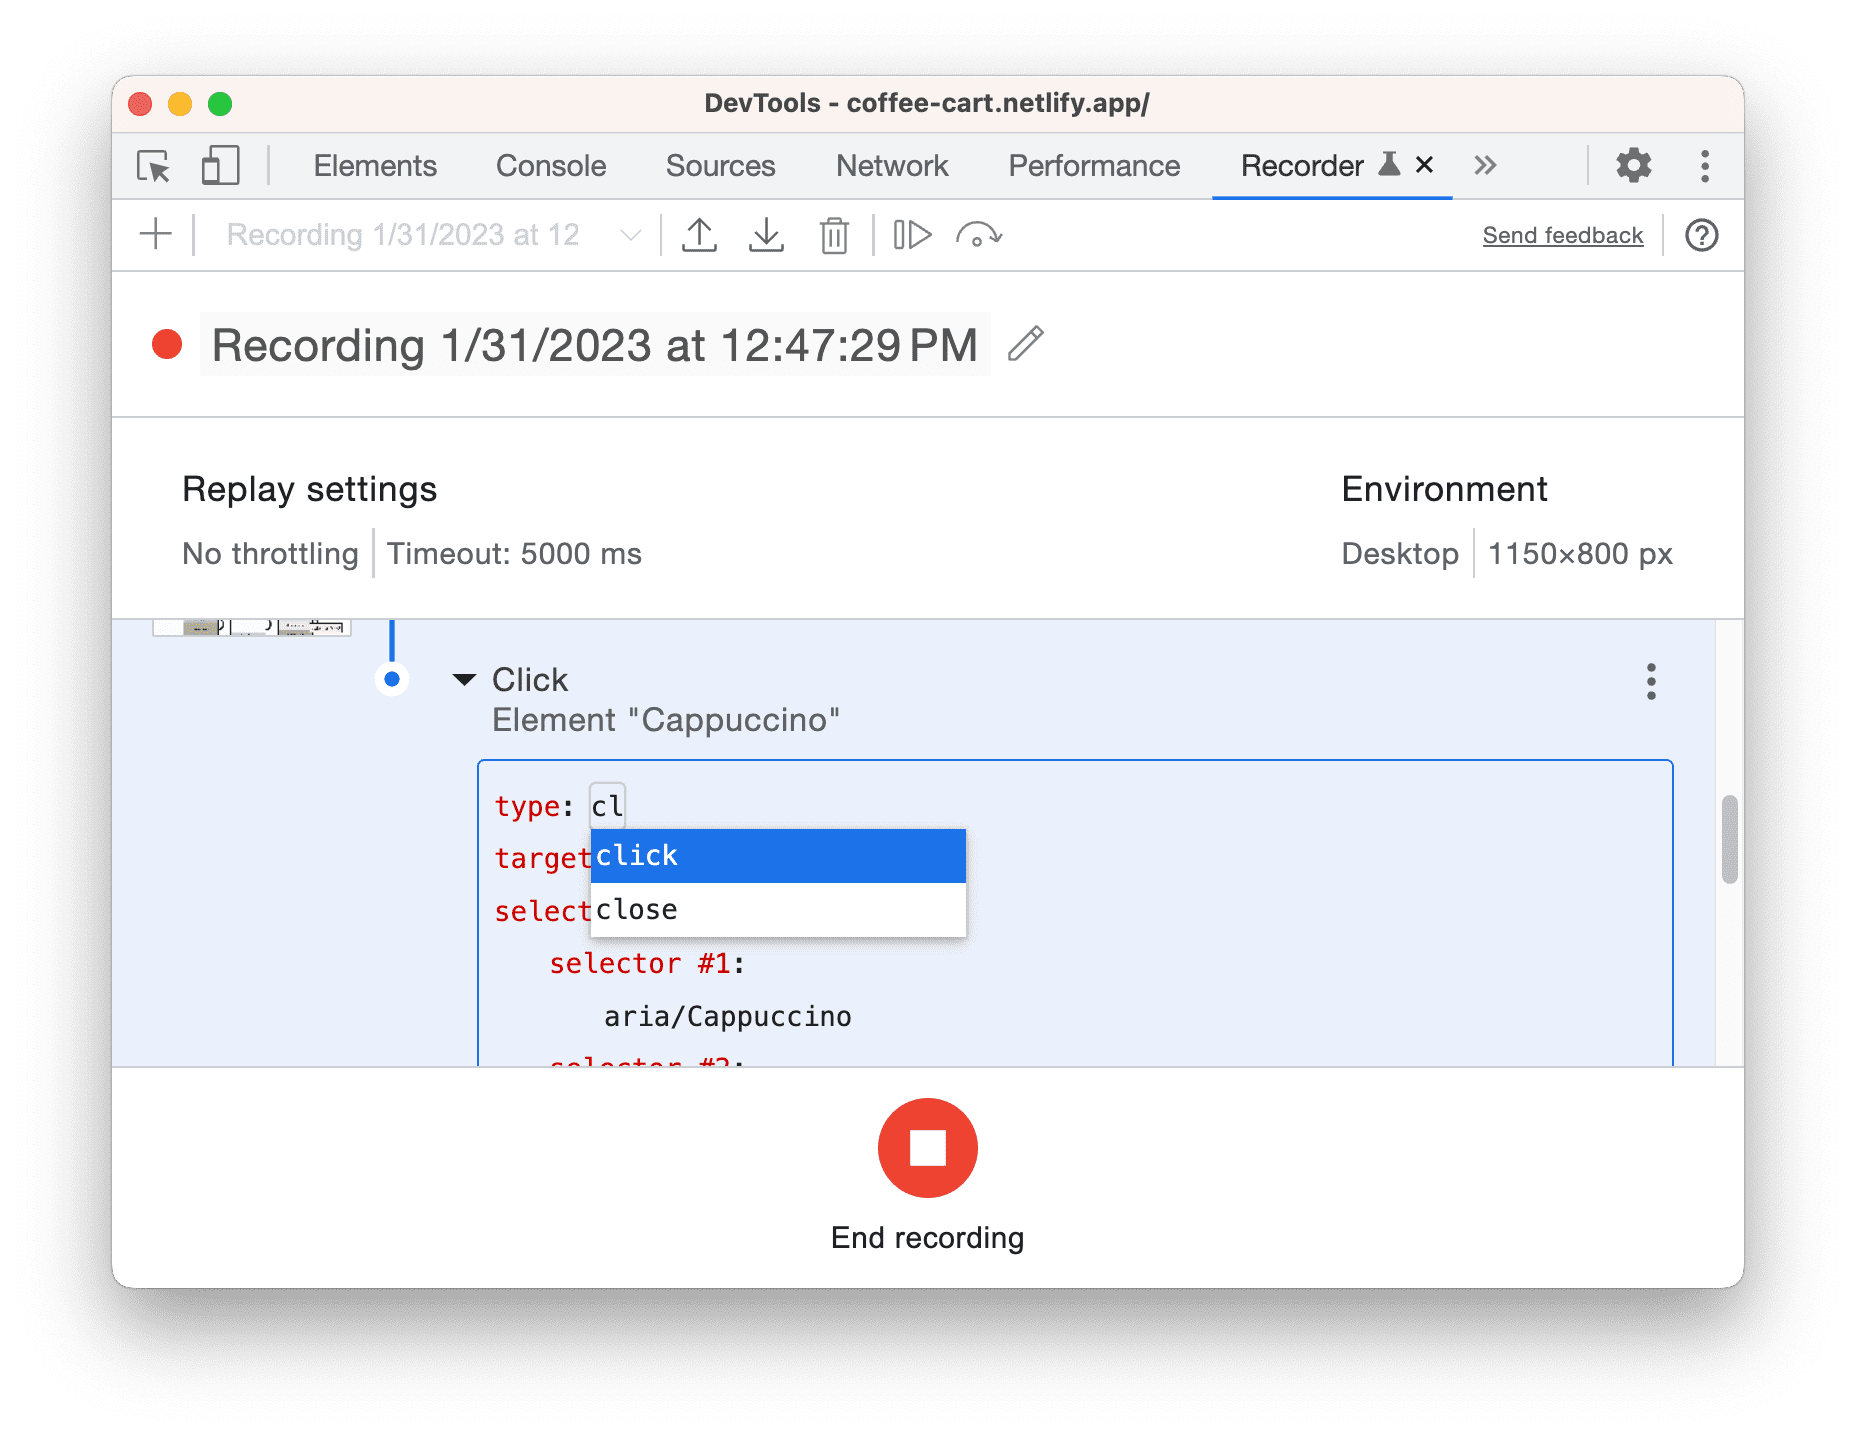Import a recording with the download icon

pyautogui.click(x=766, y=234)
